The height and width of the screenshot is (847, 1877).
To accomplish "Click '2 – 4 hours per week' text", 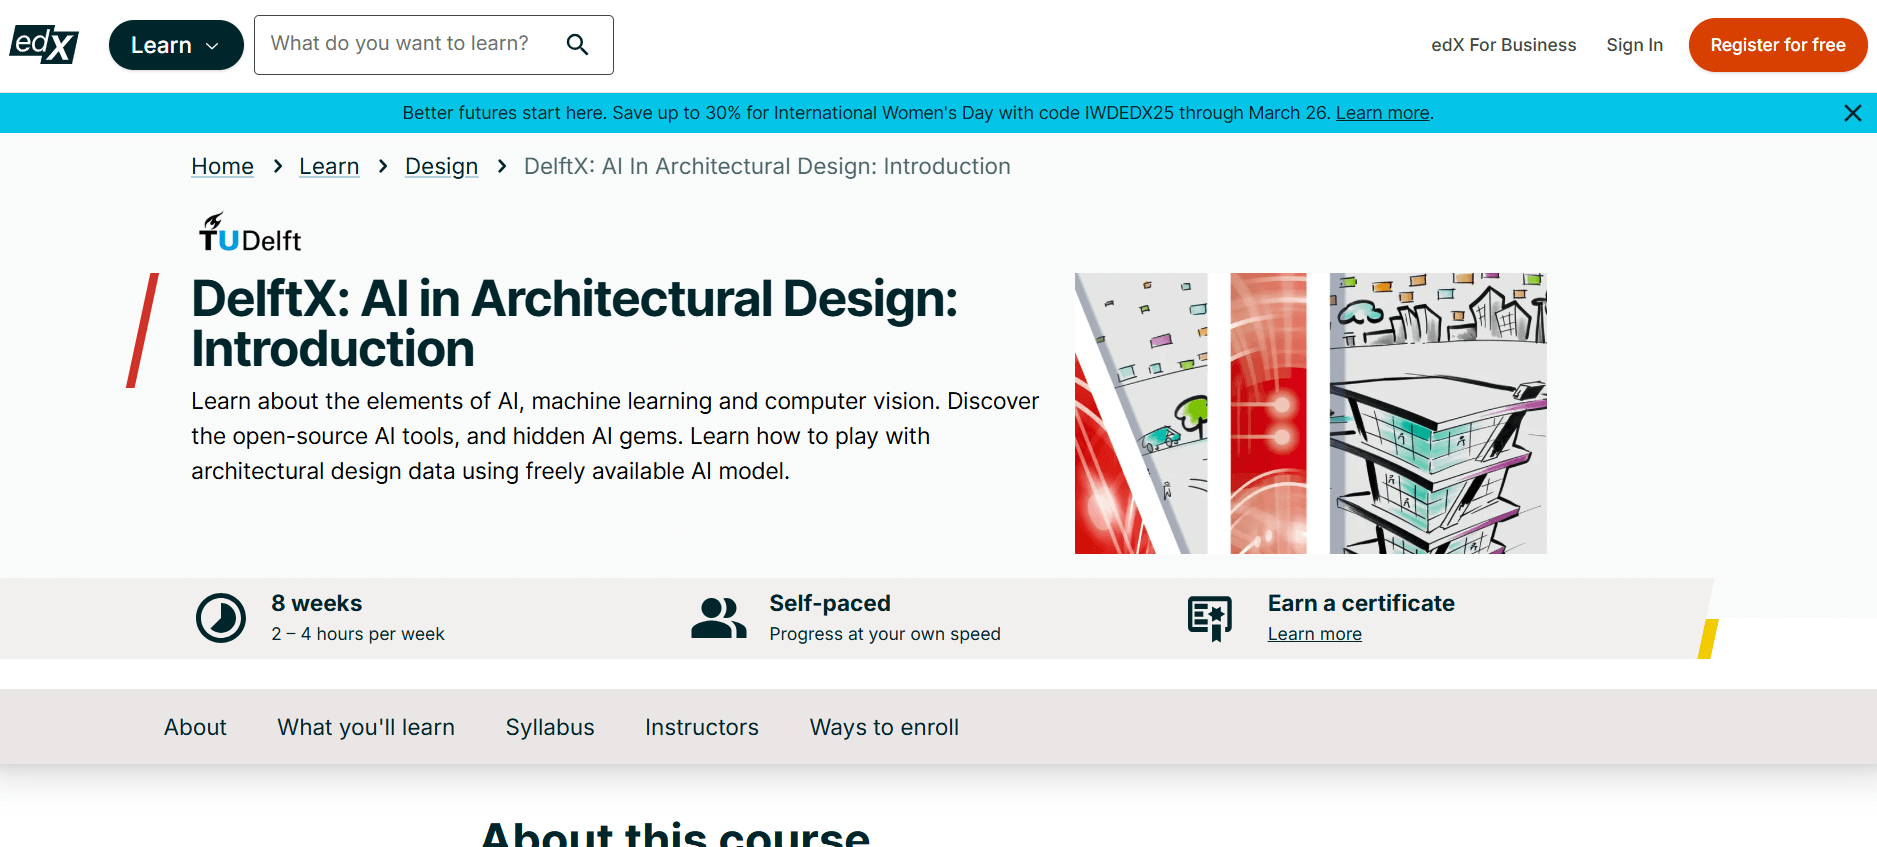I will pos(358,634).
